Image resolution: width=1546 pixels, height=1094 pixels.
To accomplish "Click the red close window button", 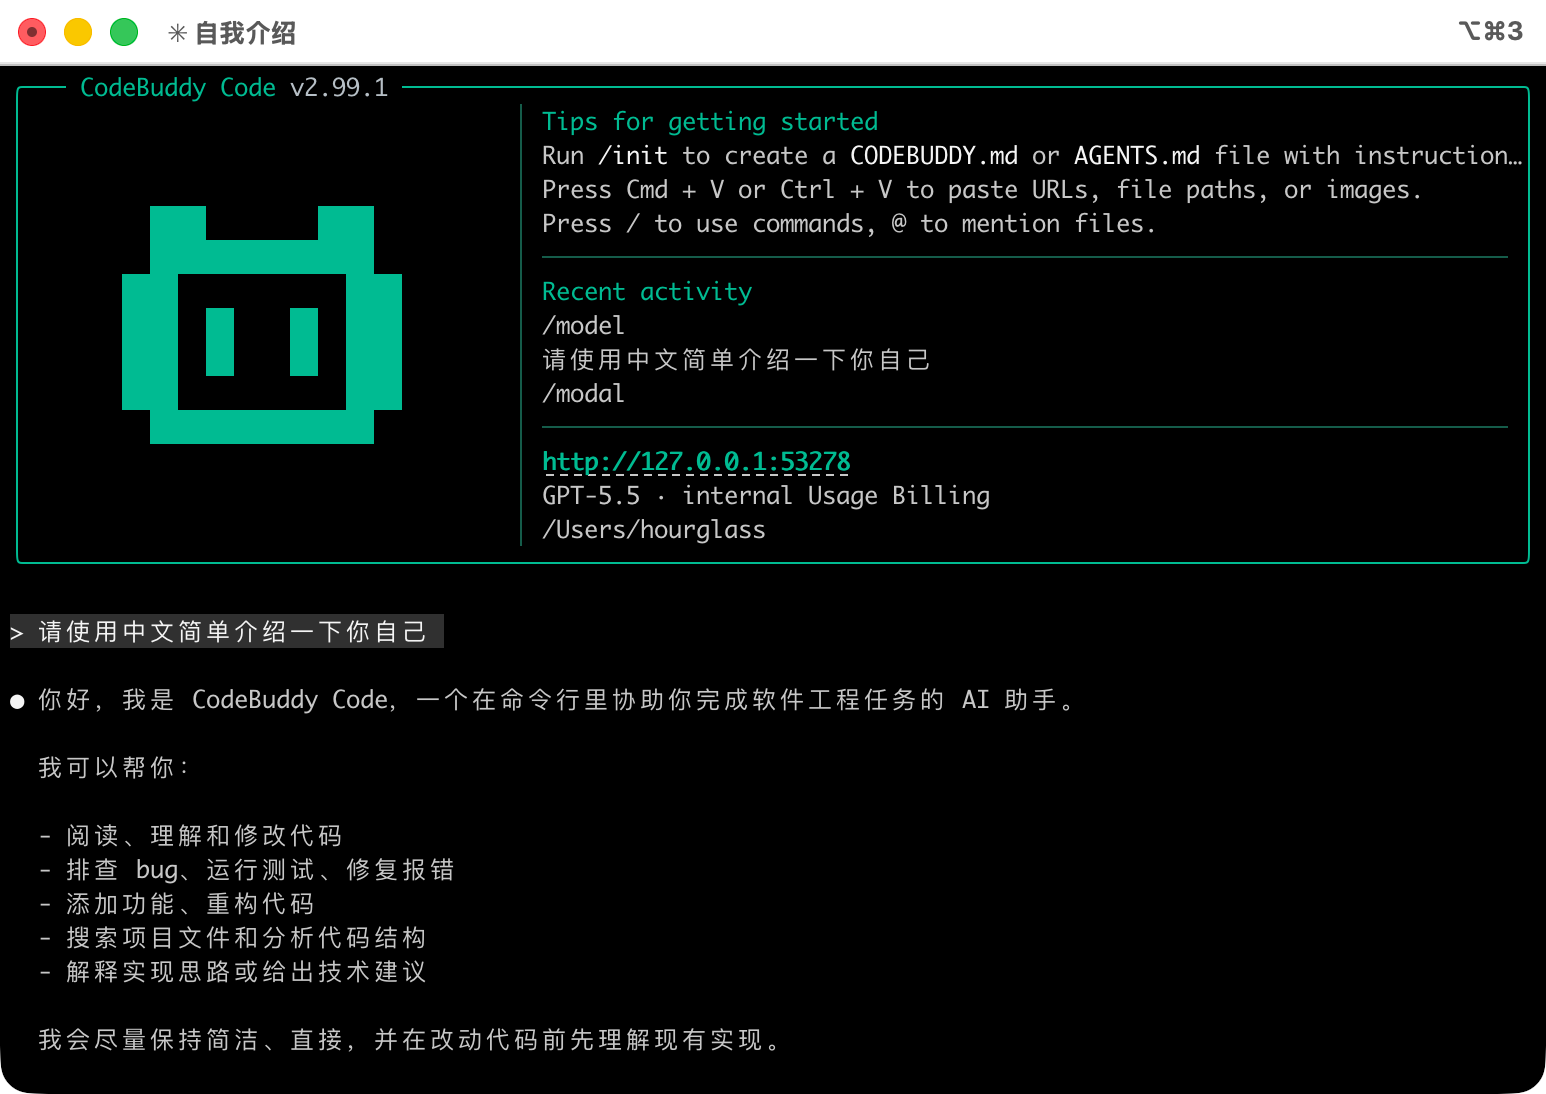I will click(33, 32).
